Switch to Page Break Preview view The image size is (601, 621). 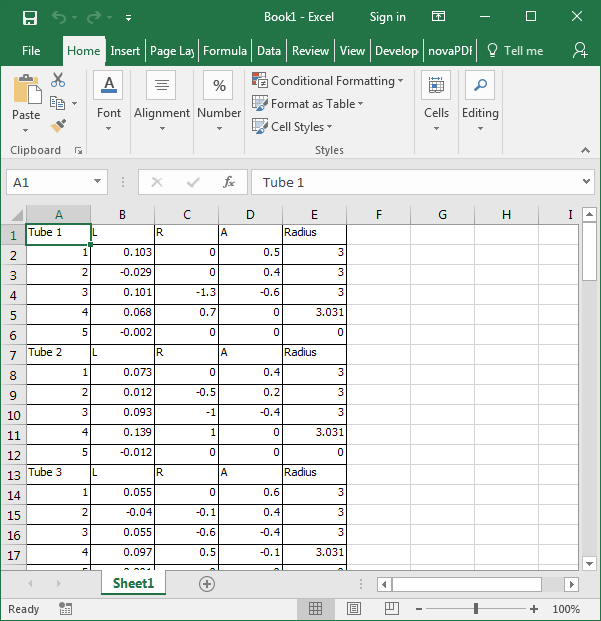coord(391,608)
